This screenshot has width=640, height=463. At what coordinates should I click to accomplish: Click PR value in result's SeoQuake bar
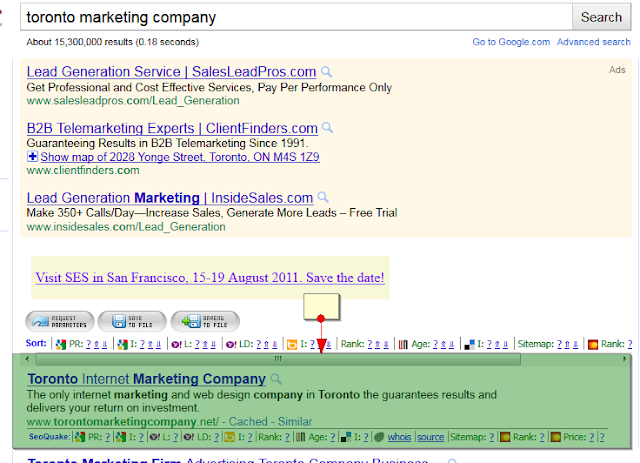(x=107, y=437)
